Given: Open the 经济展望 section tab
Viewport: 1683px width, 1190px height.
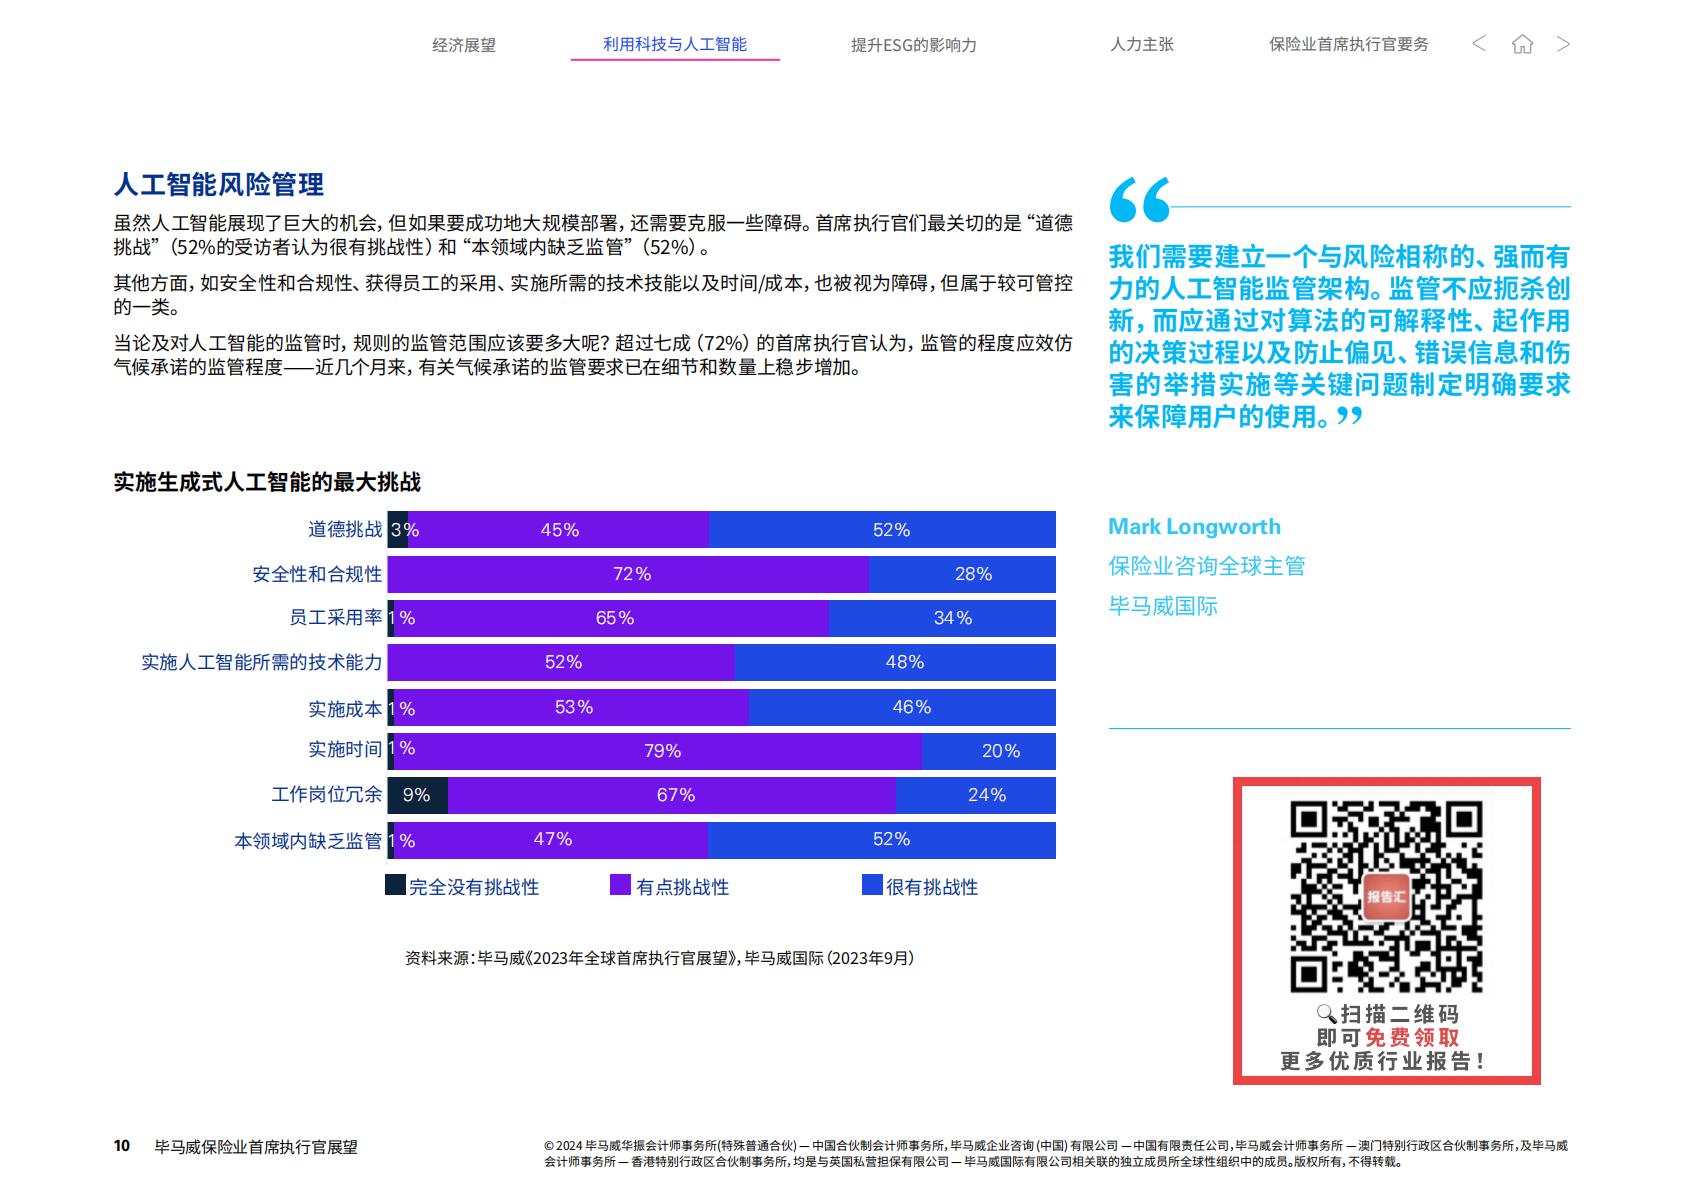Looking at the screenshot, I should pyautogui.click(x=463, y=45).
